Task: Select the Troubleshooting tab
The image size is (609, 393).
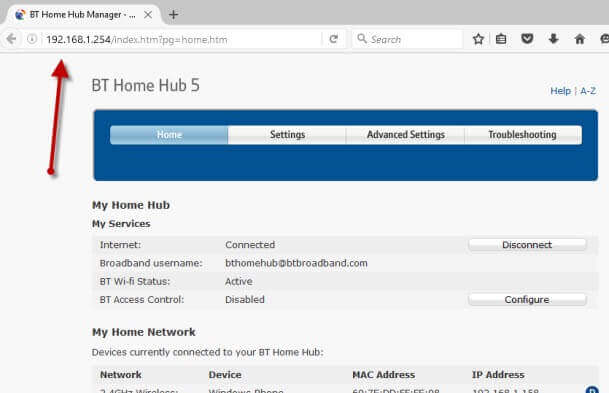Action: [x=523, y=135]
